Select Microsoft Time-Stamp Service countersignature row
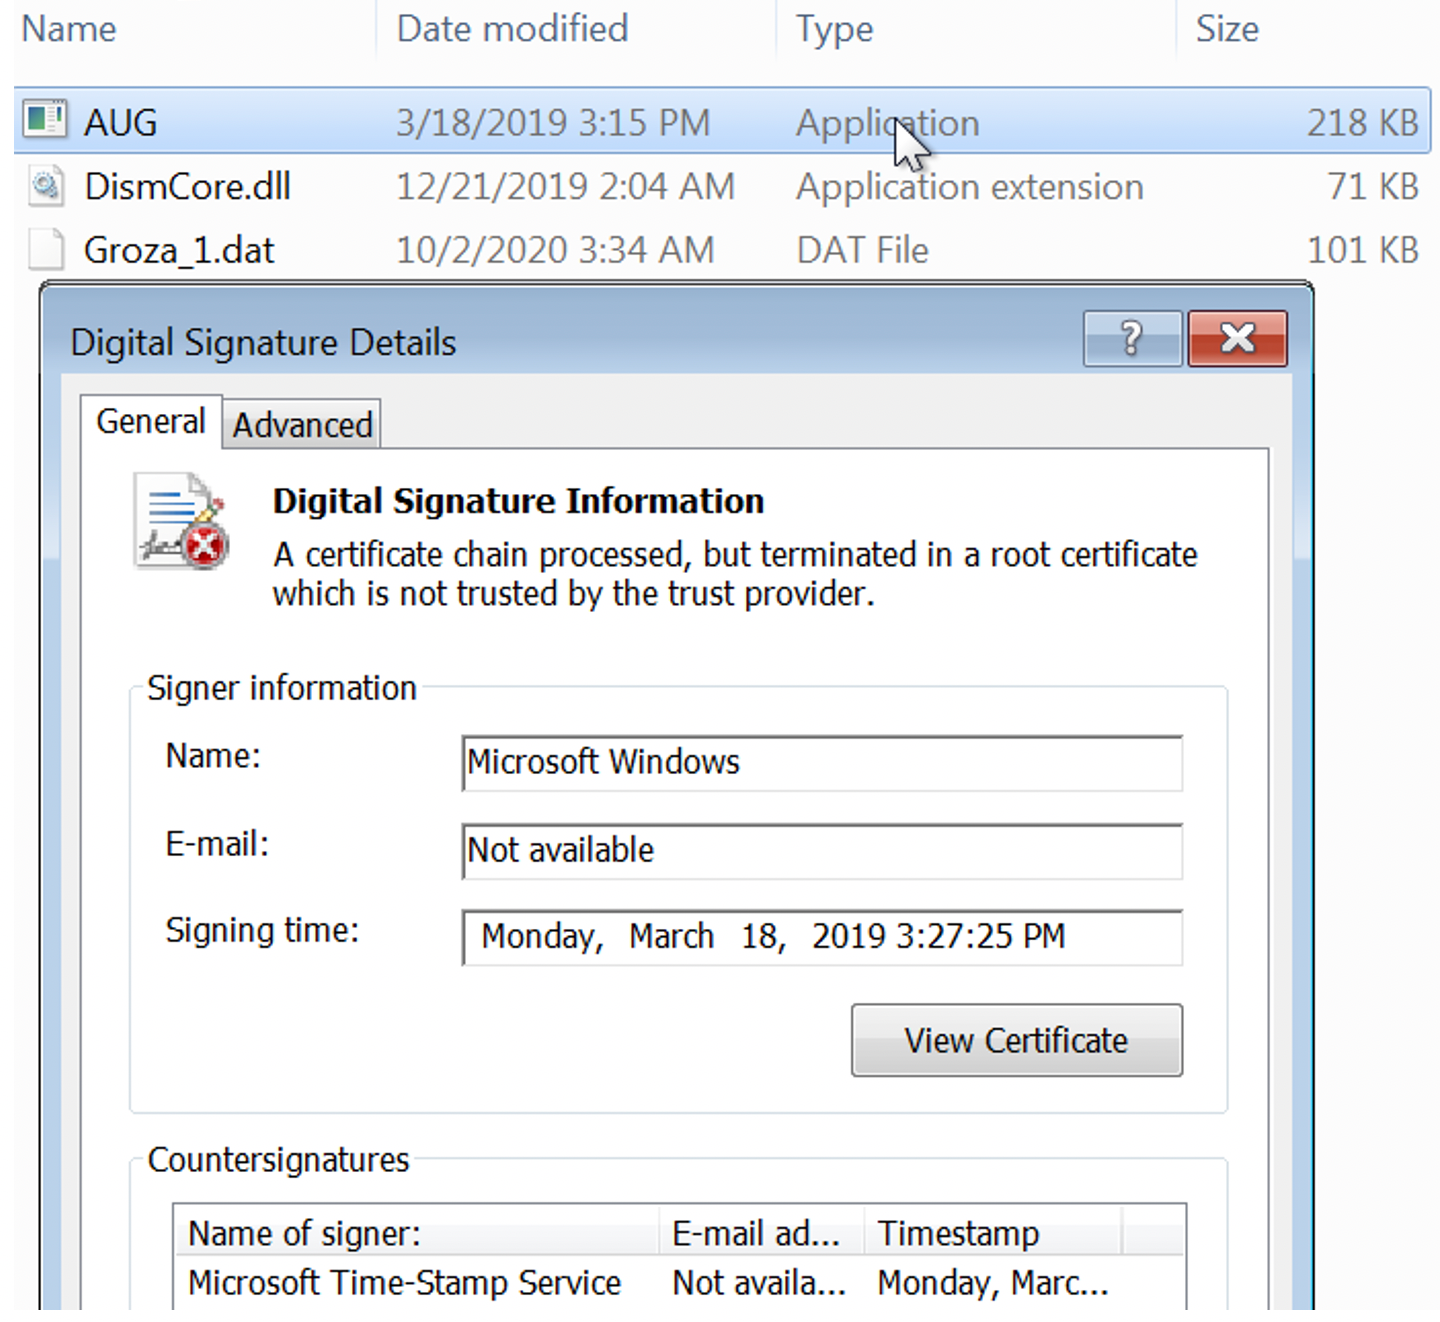This screenshot has height=1322, width=1440. point(679,1282)
